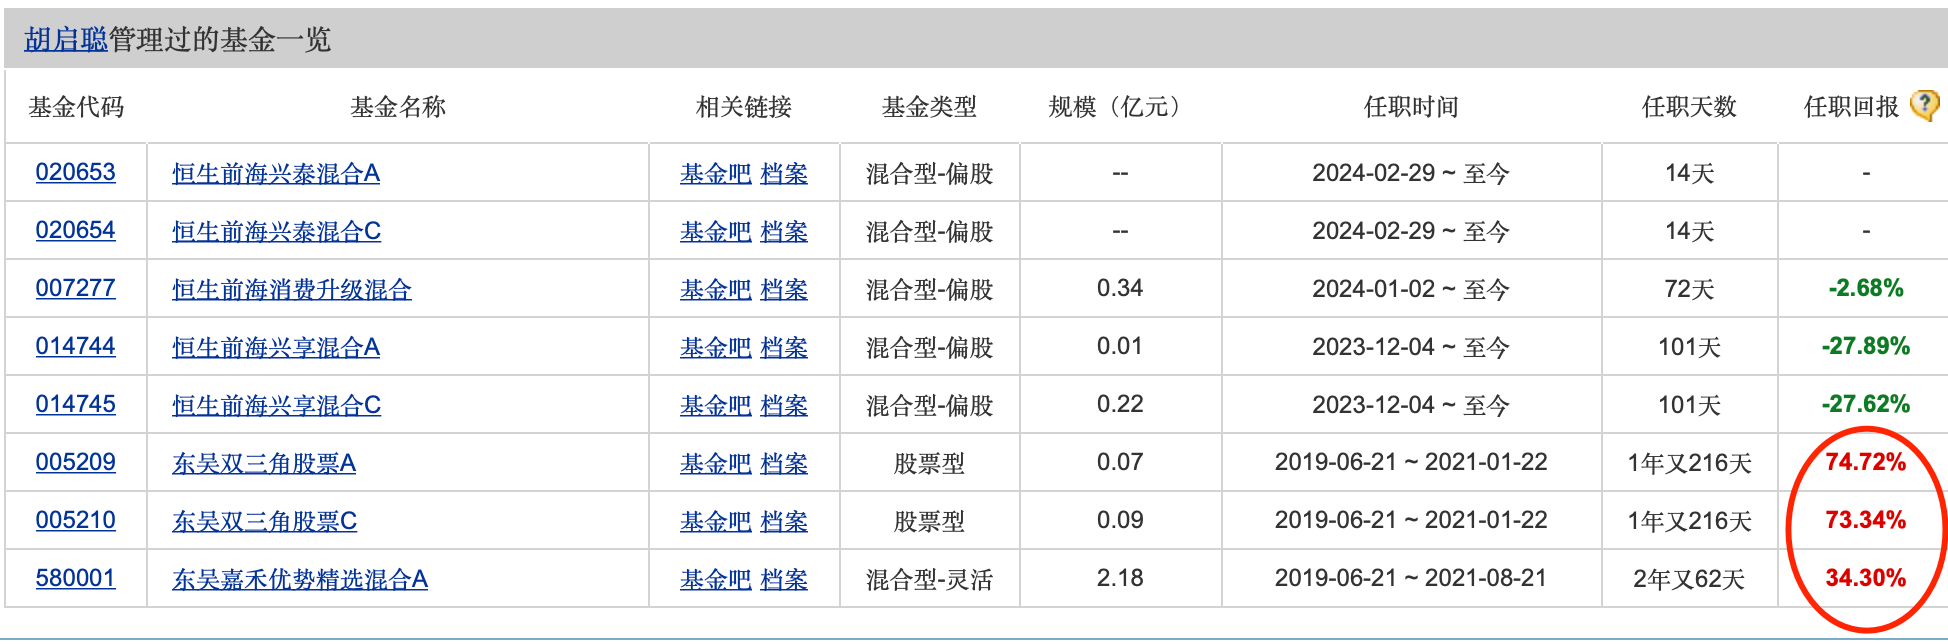Image resolution: width=1948 pixels, height=644 pixels.
Task: Select the 34.30% return value
Action: click(1866, 578)
